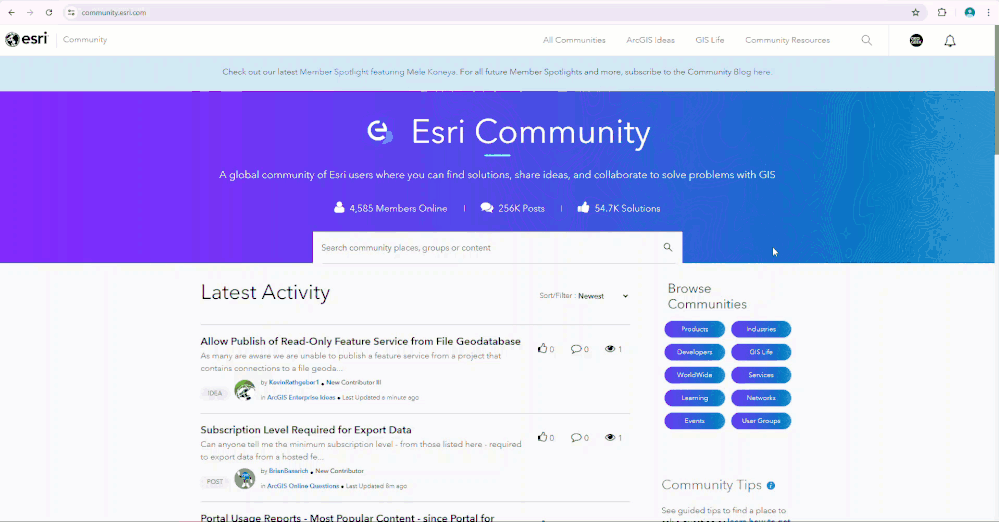Click the magnifier icon in community search box
Image resolution: width=999 pixels, height=522 pixels.
(668, 247)
